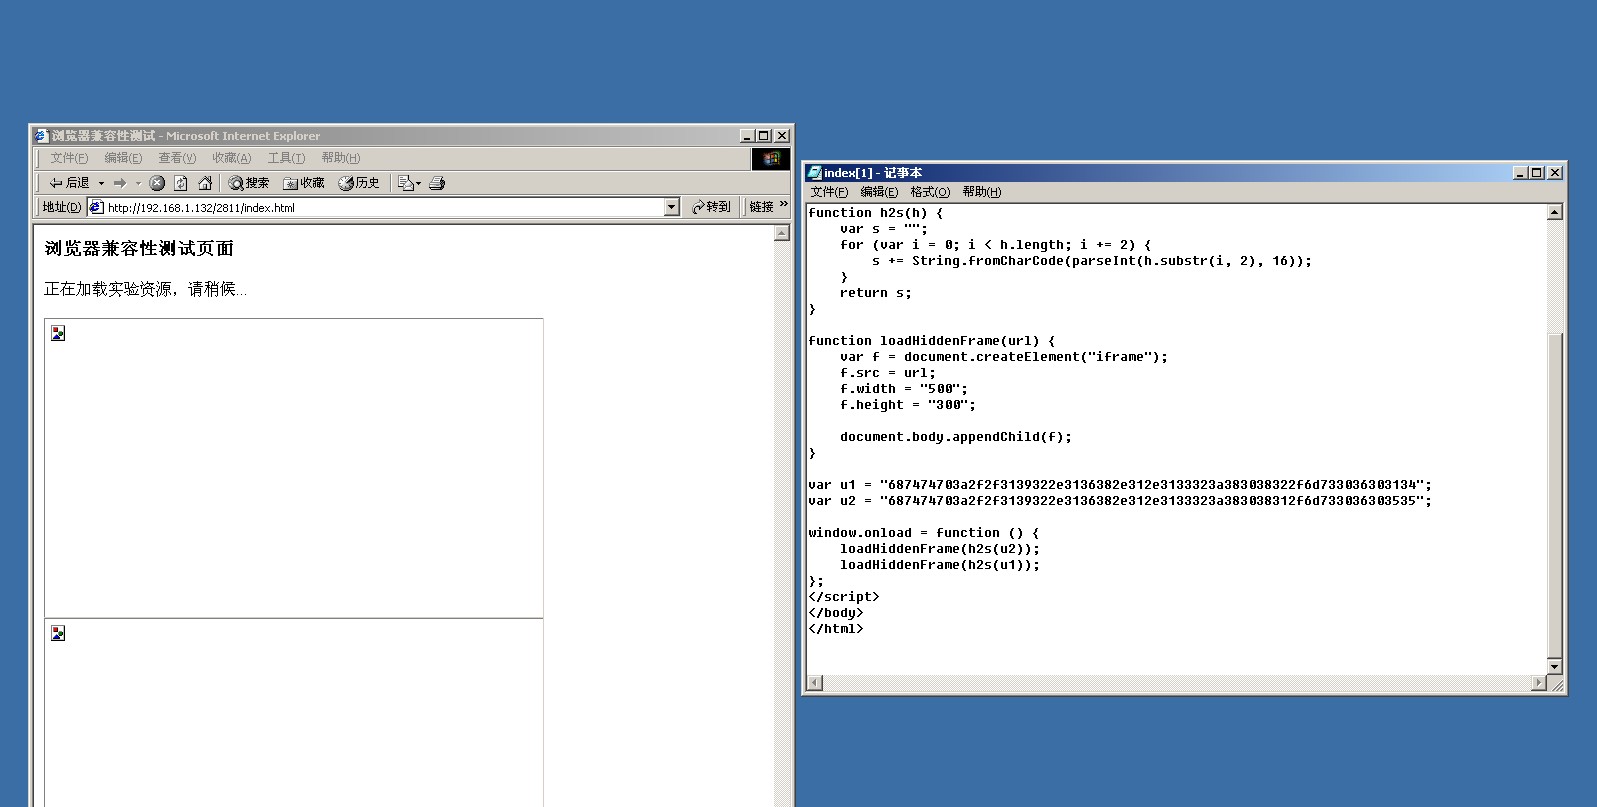1597x807 pixels.
Task: Click the broken image icon in the first iframe
Action: (58, 333)
